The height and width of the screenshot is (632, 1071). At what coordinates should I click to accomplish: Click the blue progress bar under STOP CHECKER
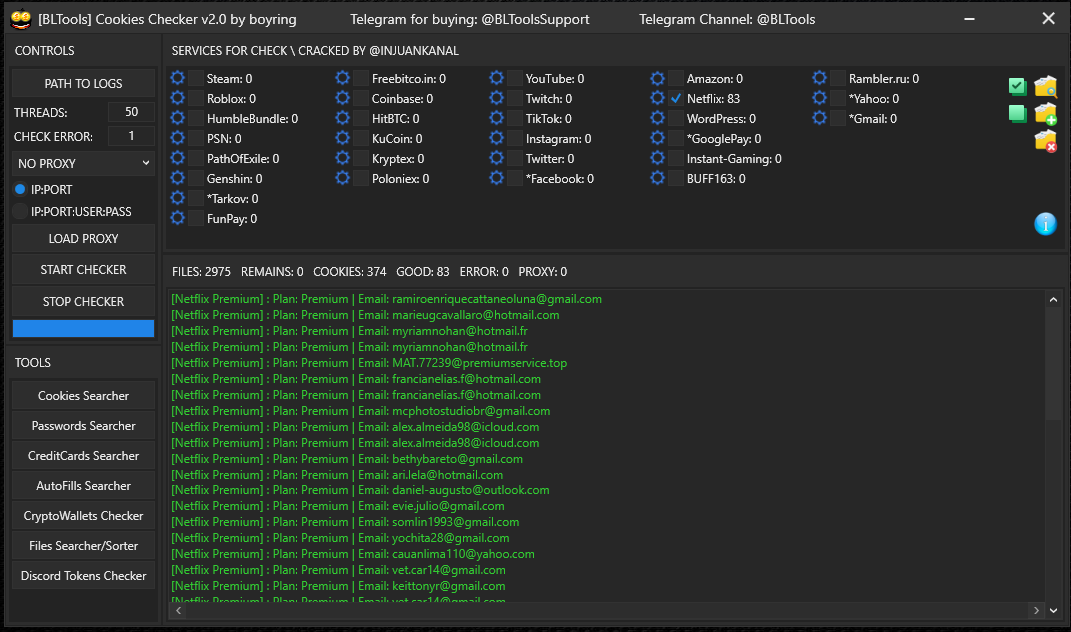83,329
